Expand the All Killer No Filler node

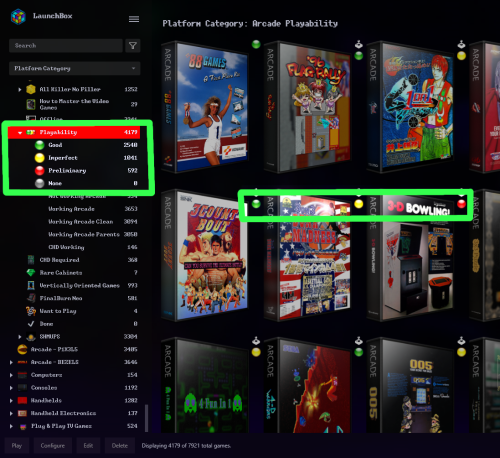[20, 89]
